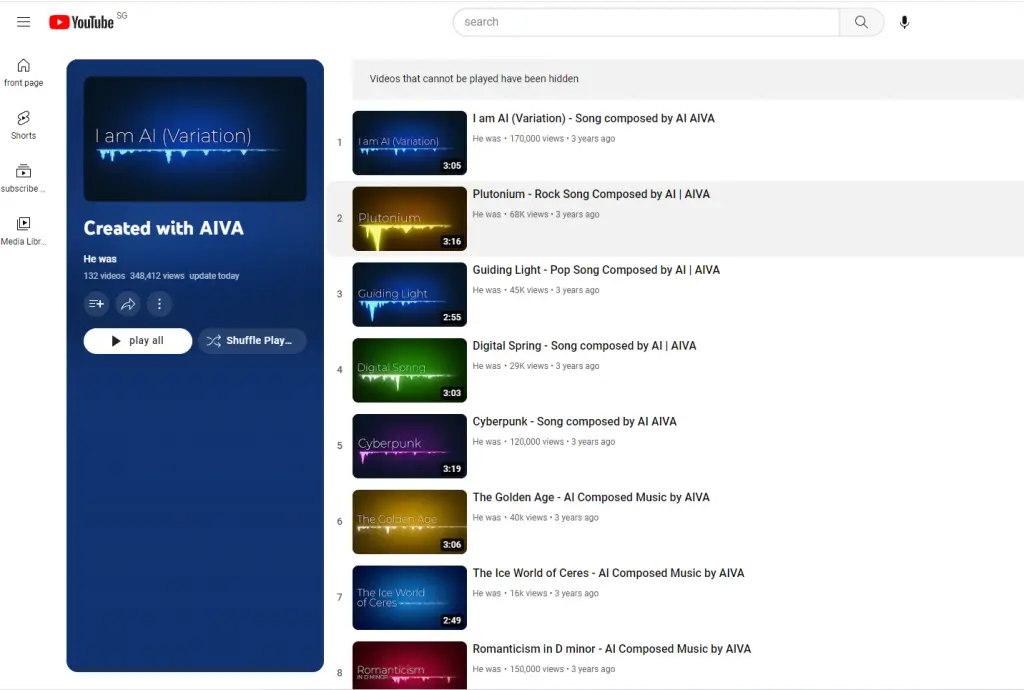
Task: Go to the front page sidebar item
Action: (x=24, y=72)
